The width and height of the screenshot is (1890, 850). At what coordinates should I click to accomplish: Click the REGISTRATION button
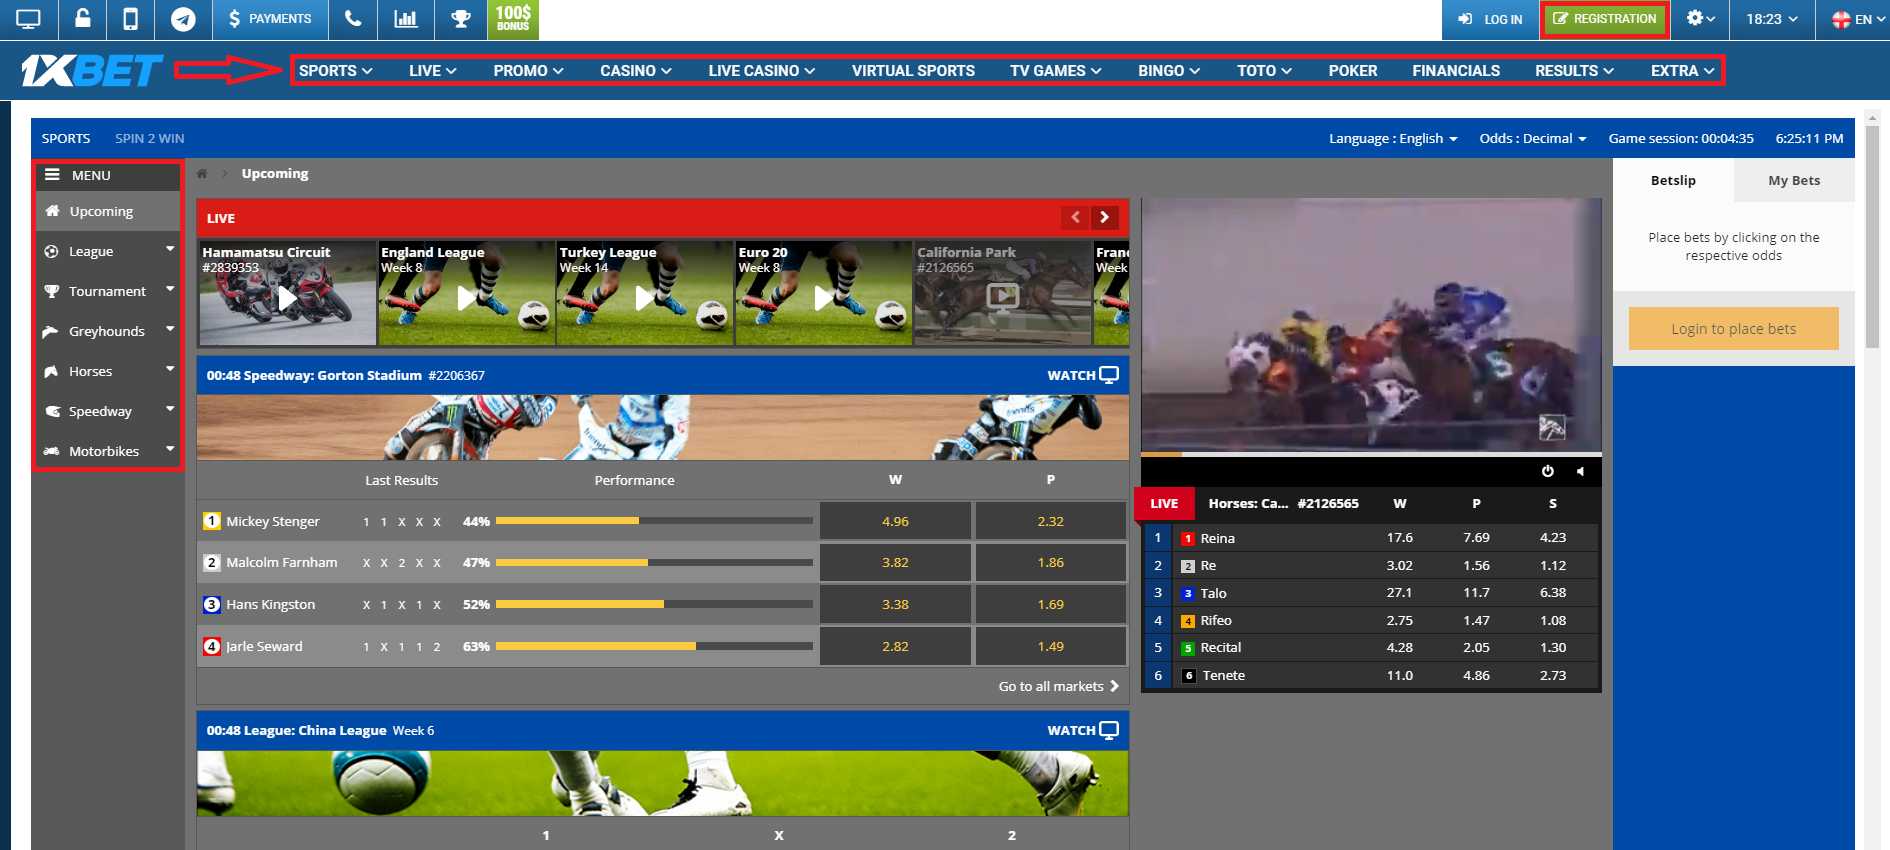[1605, 19]
